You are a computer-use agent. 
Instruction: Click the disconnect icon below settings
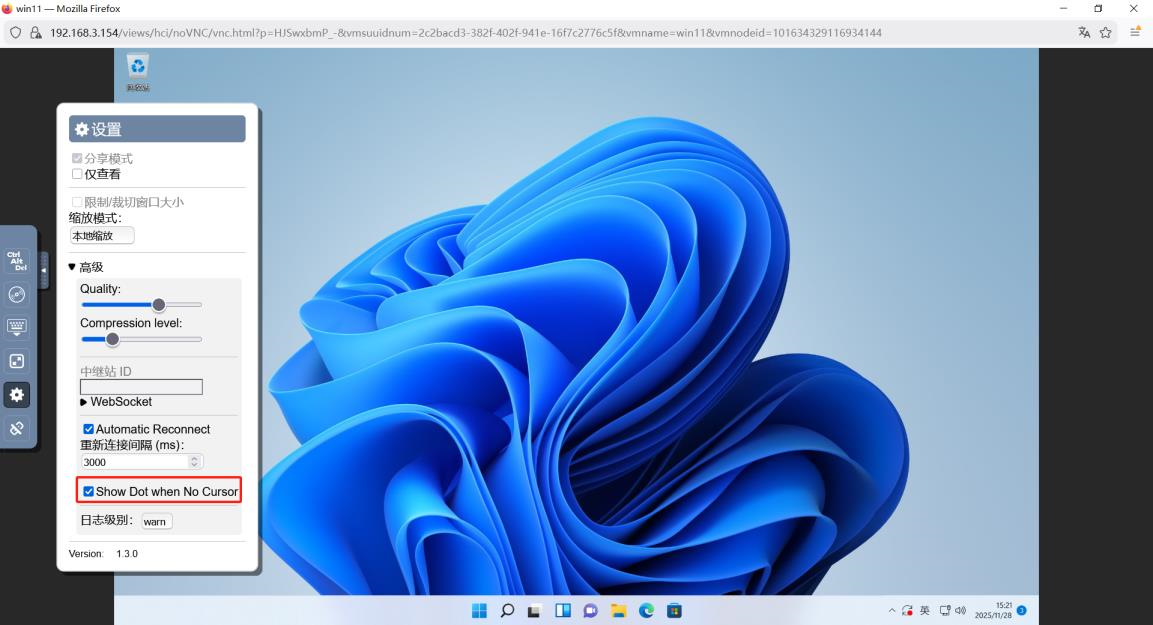point(16,429)
